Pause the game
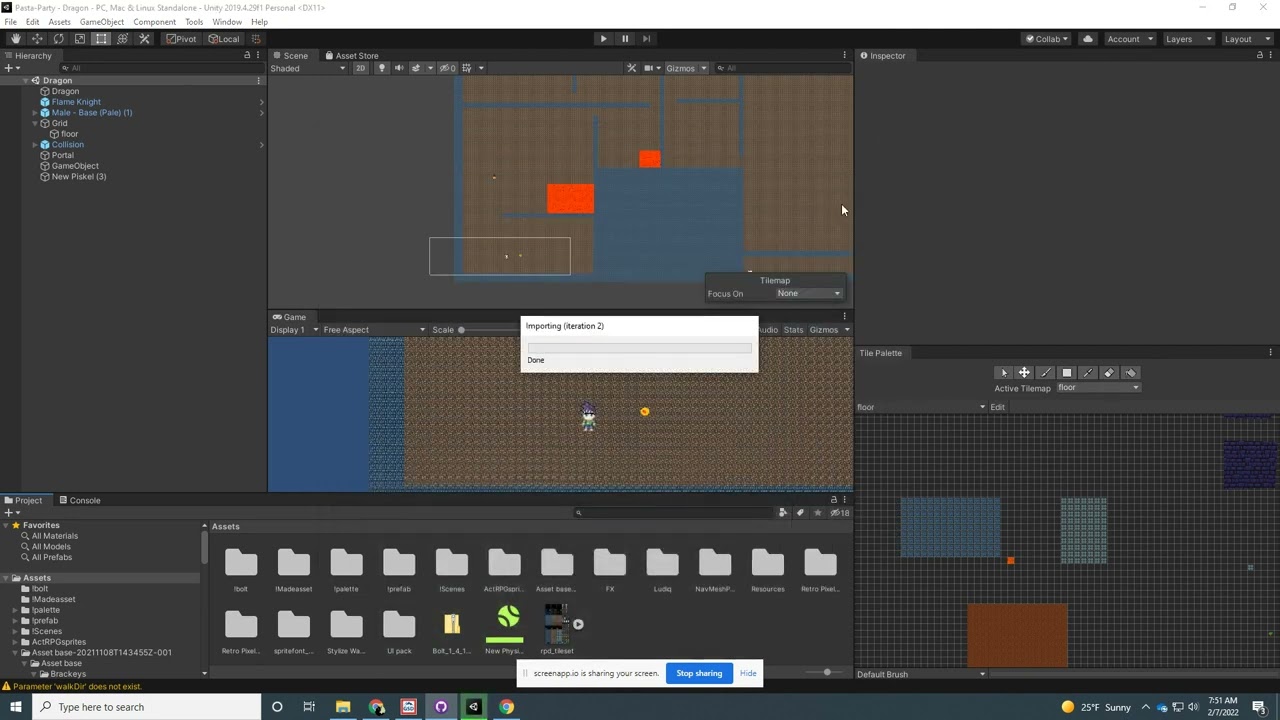 click(625, 39)
